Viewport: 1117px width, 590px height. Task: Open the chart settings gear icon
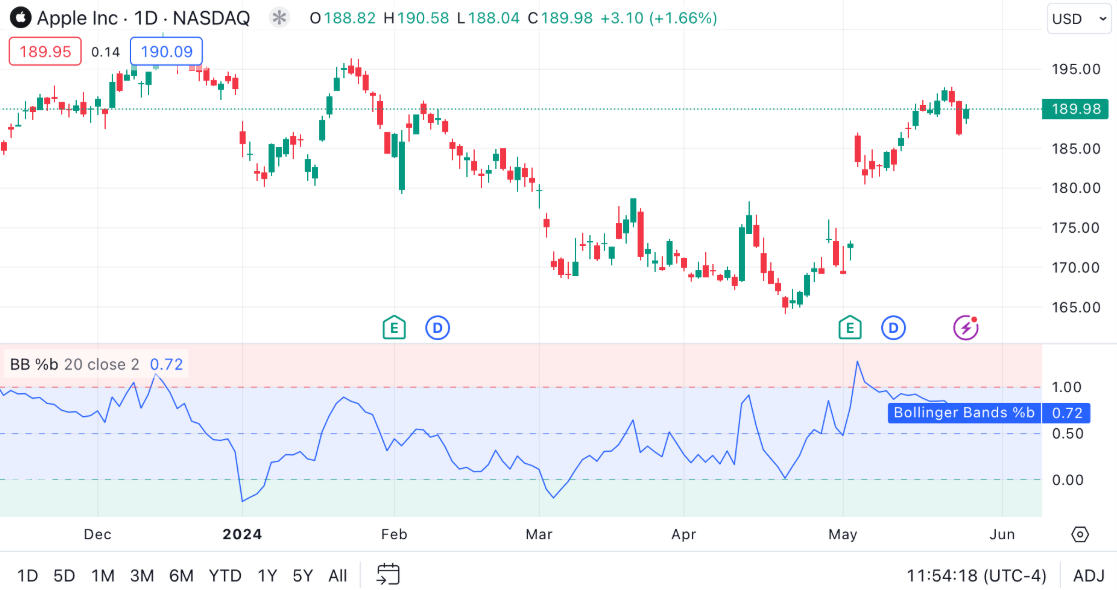1080,534
